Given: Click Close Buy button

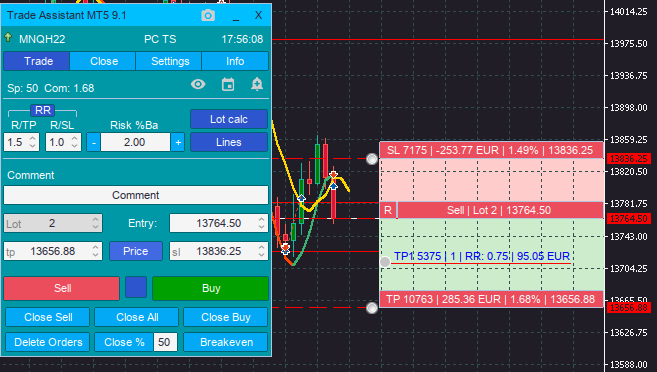Looking at the screenshot, I should coord(225,317).
